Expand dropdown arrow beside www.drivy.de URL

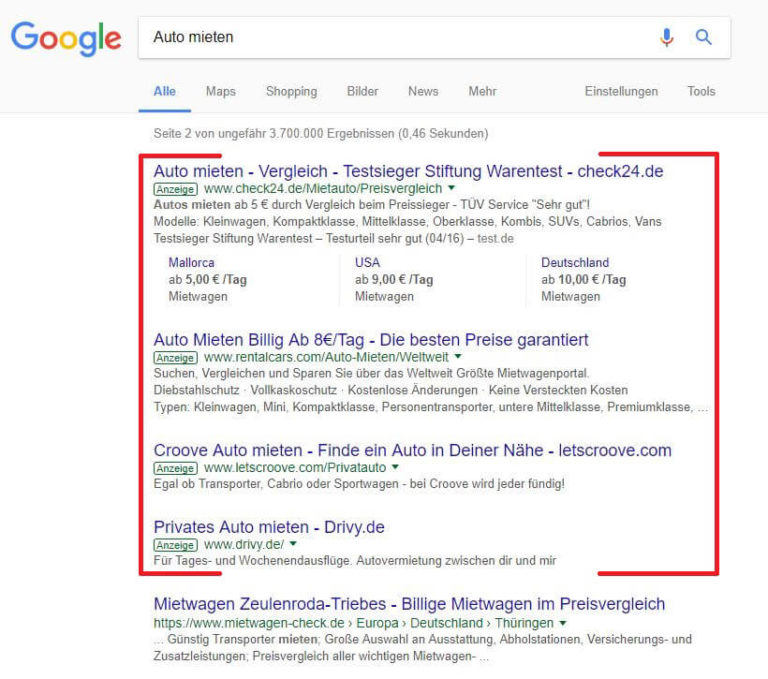coord(293,544)
